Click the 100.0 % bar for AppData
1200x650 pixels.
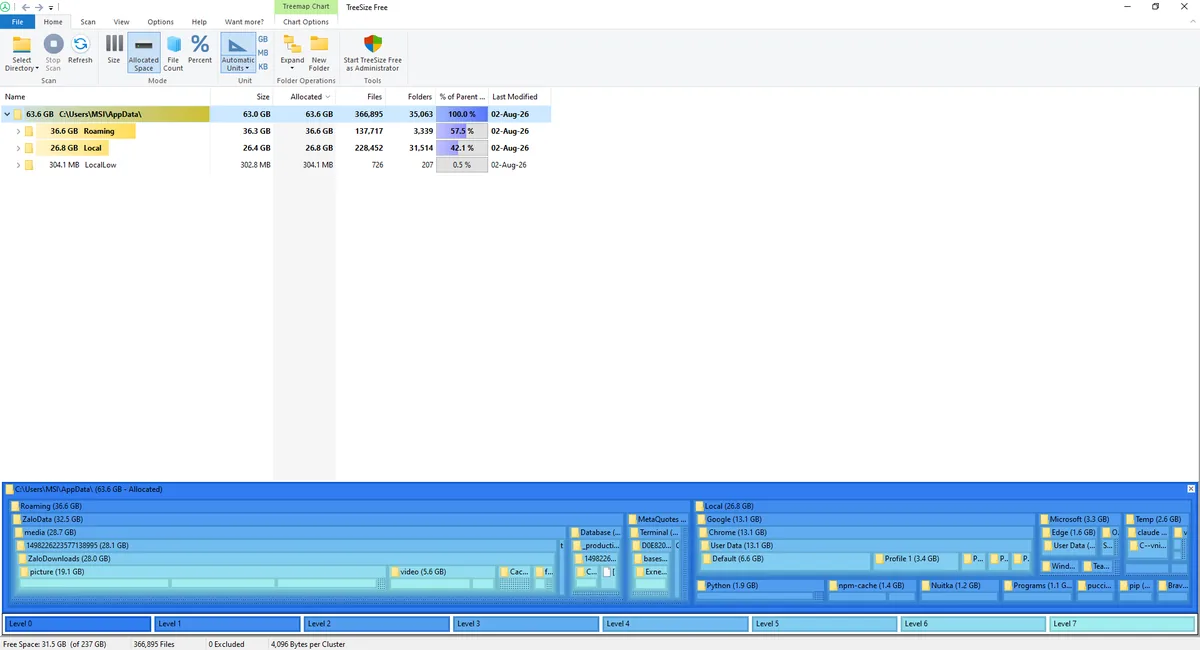click(x=462, y=114)
